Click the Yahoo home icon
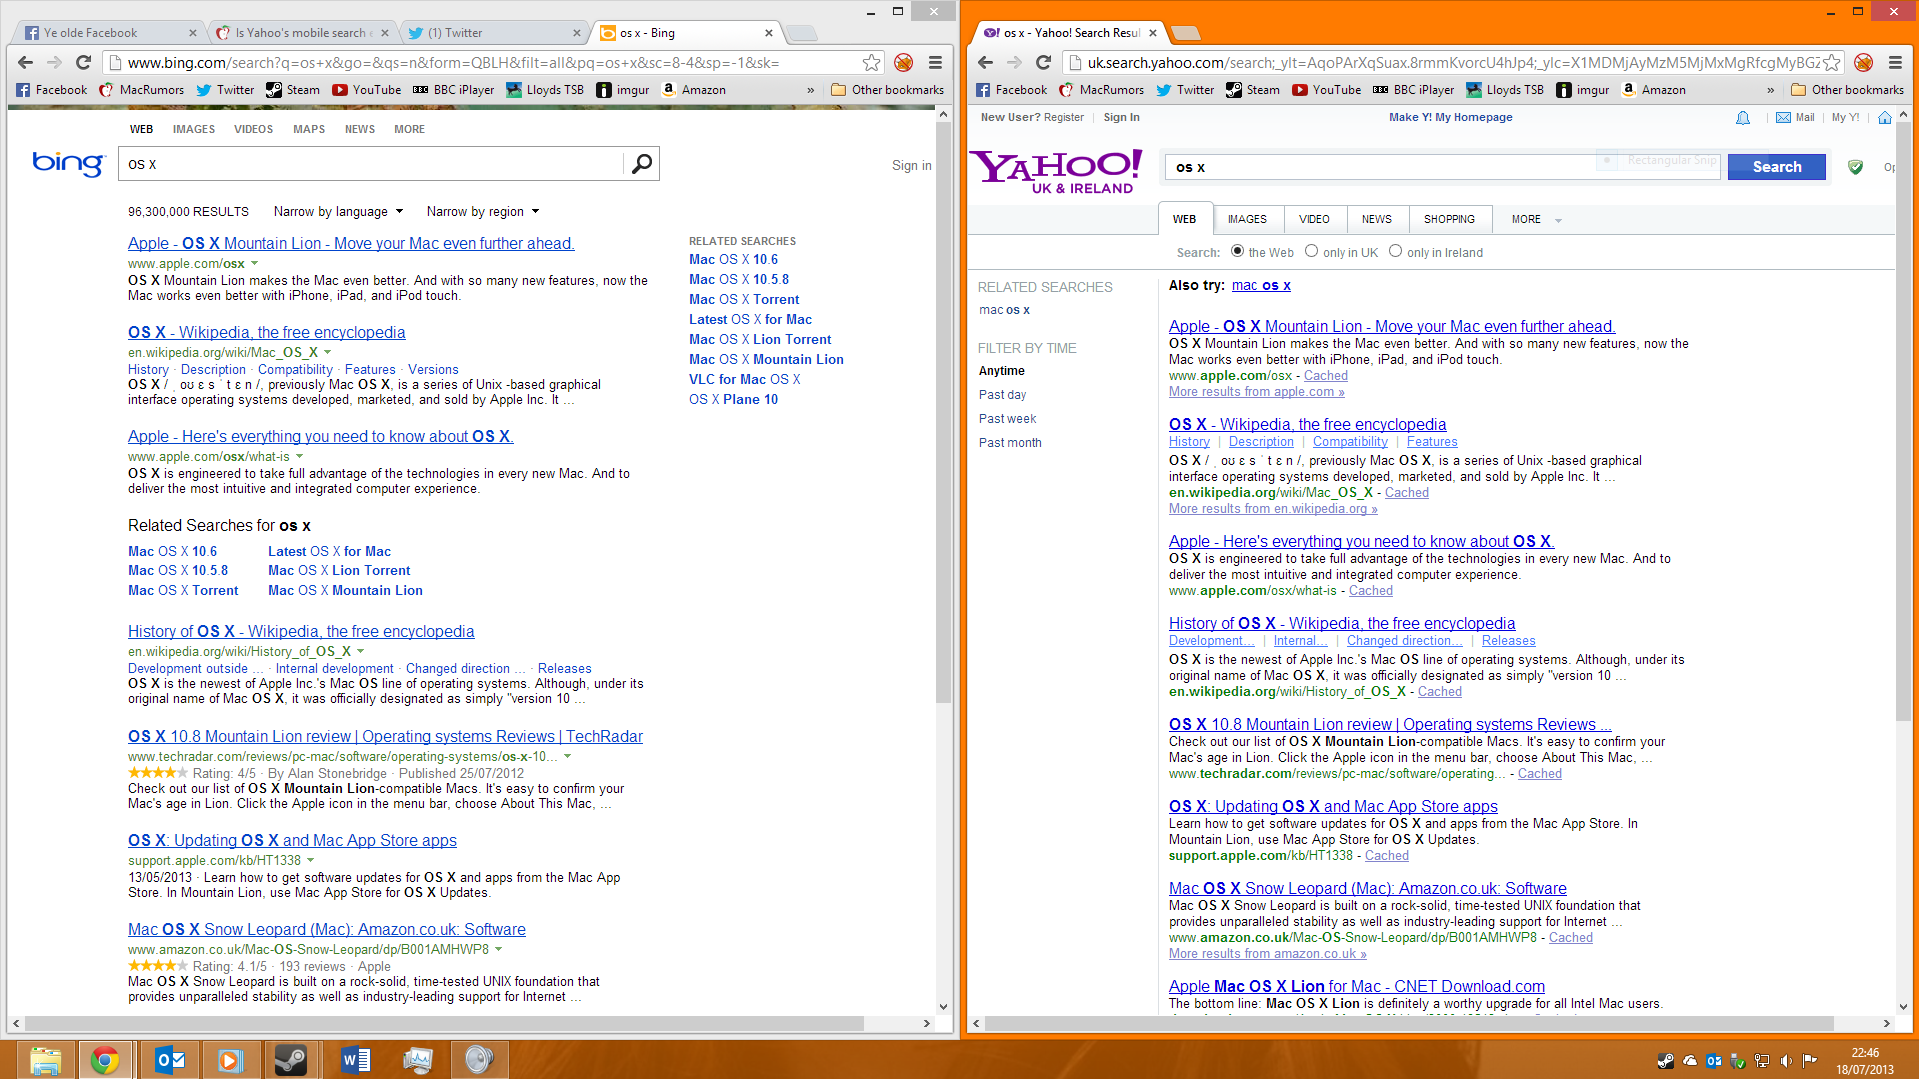Image resolution: width=1919 pixels, height=1079 pixels. pyautogui.click(x=1884, y=118)
